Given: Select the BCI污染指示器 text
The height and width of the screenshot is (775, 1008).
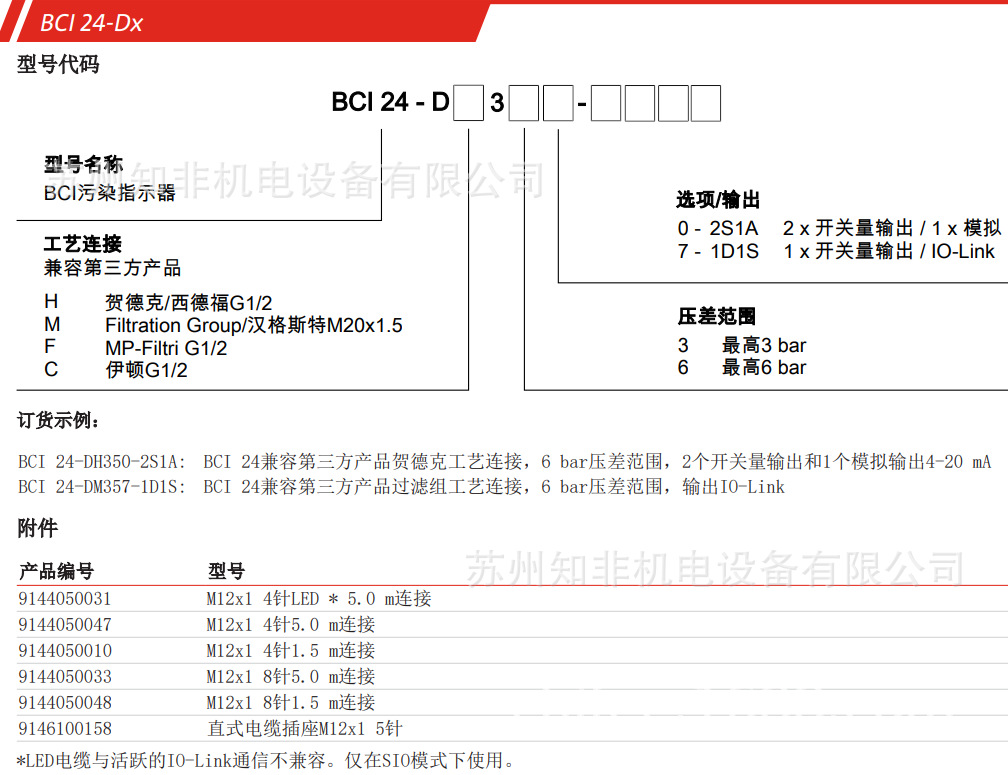Looking at the screenshot, I should tap(109, 193).
